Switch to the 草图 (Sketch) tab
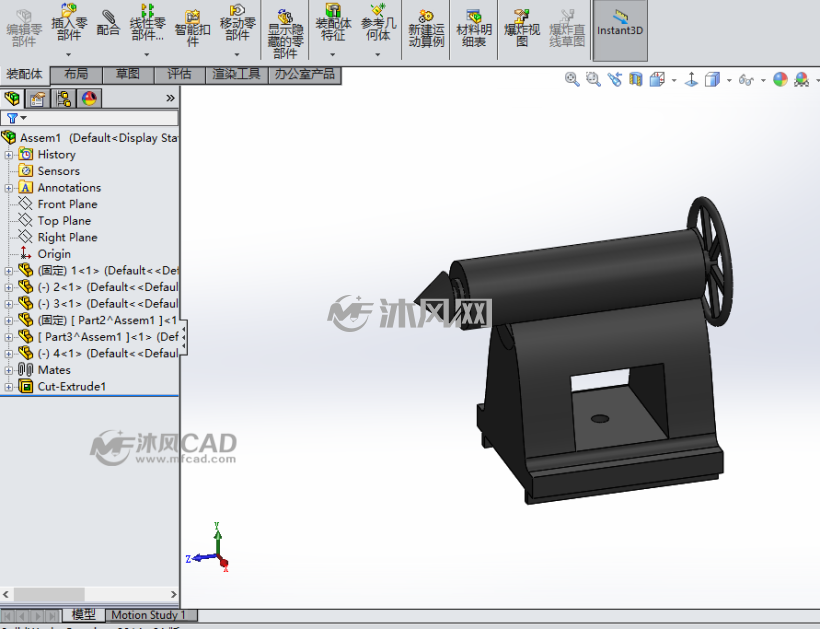 click(x=128, y=74)
